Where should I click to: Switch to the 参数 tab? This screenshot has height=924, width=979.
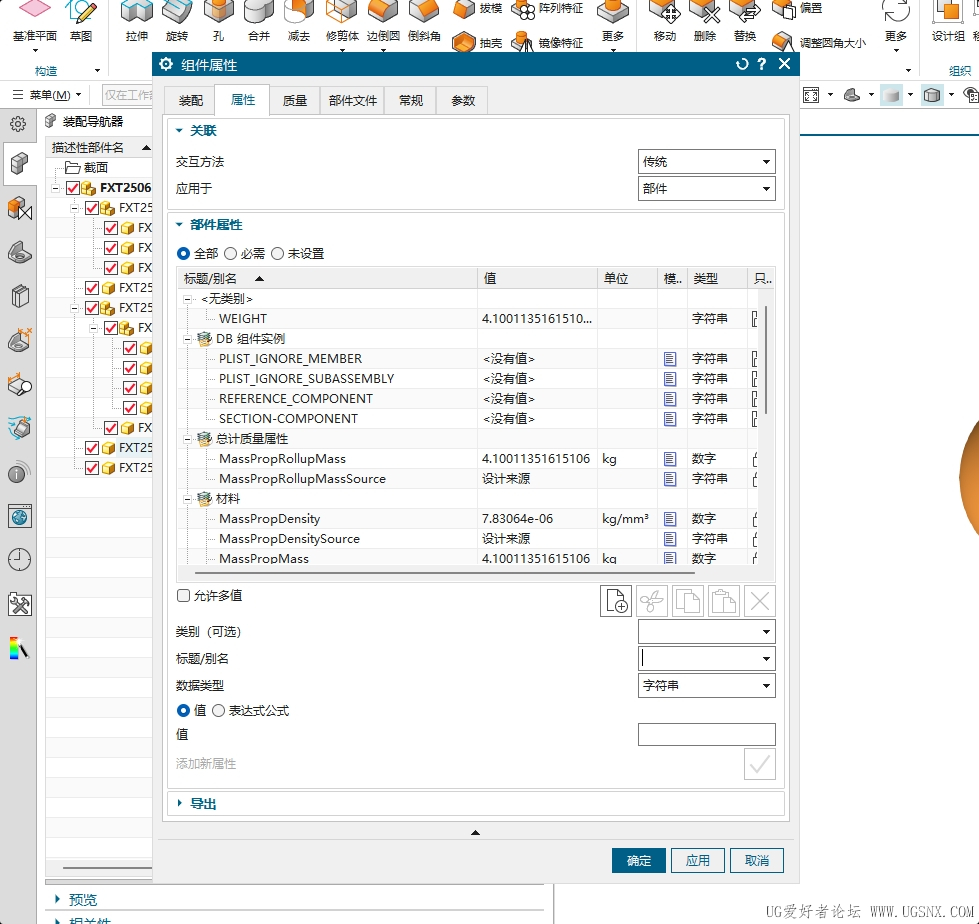point(463,101)
